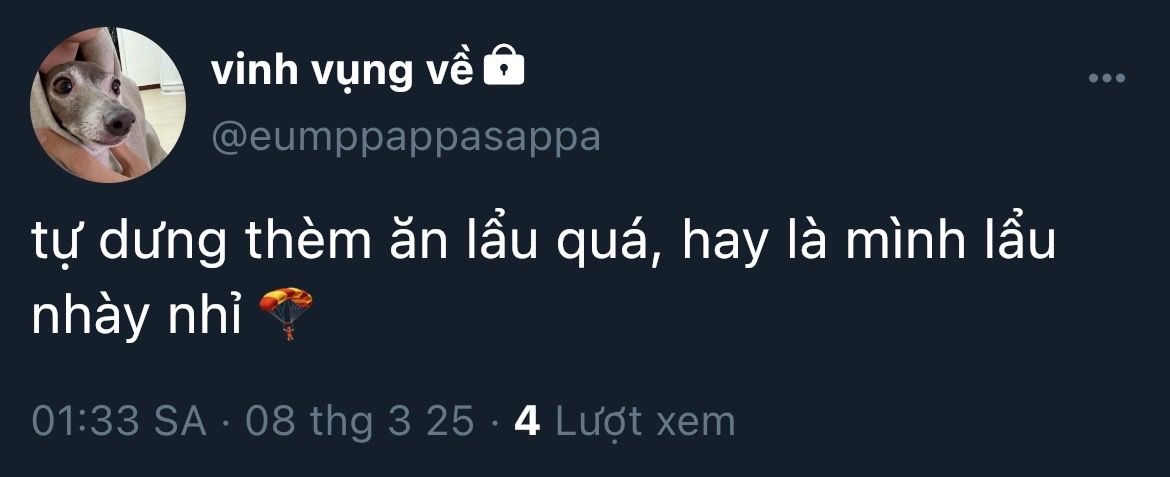Viewport: 1170px width, 477px height.
Task: Click the 01:33 SA timestamp
Action: click(x=119, y=421)
